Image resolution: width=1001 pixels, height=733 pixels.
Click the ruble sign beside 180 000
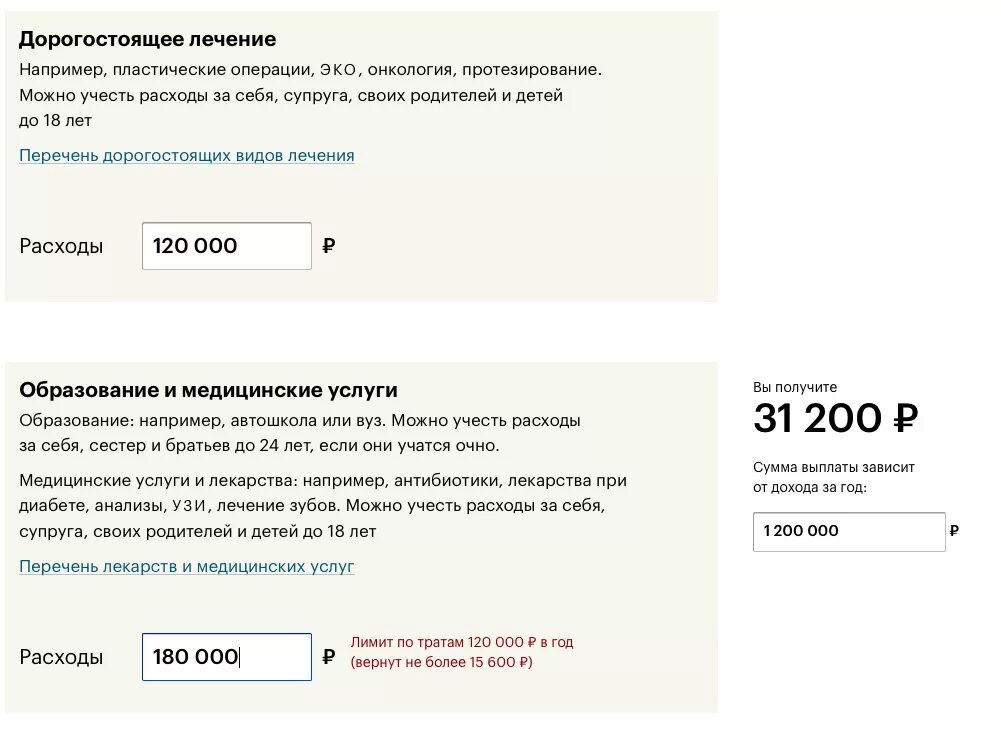tap(329, 657)
